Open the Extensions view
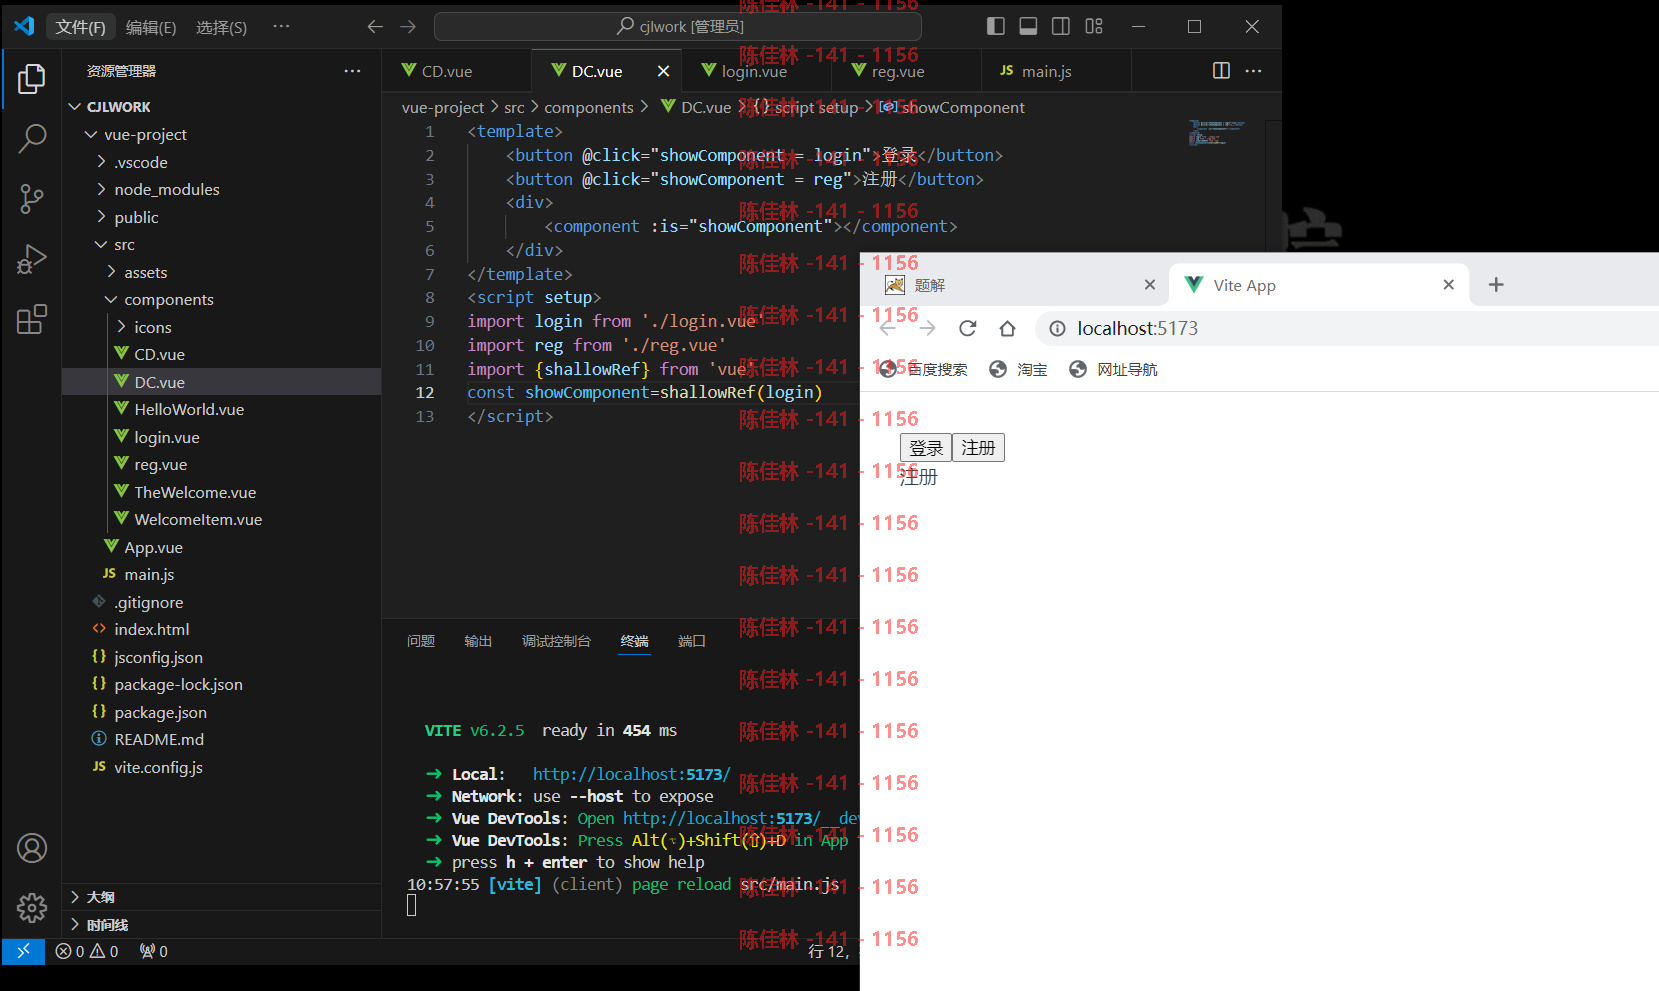 point(32,319)
